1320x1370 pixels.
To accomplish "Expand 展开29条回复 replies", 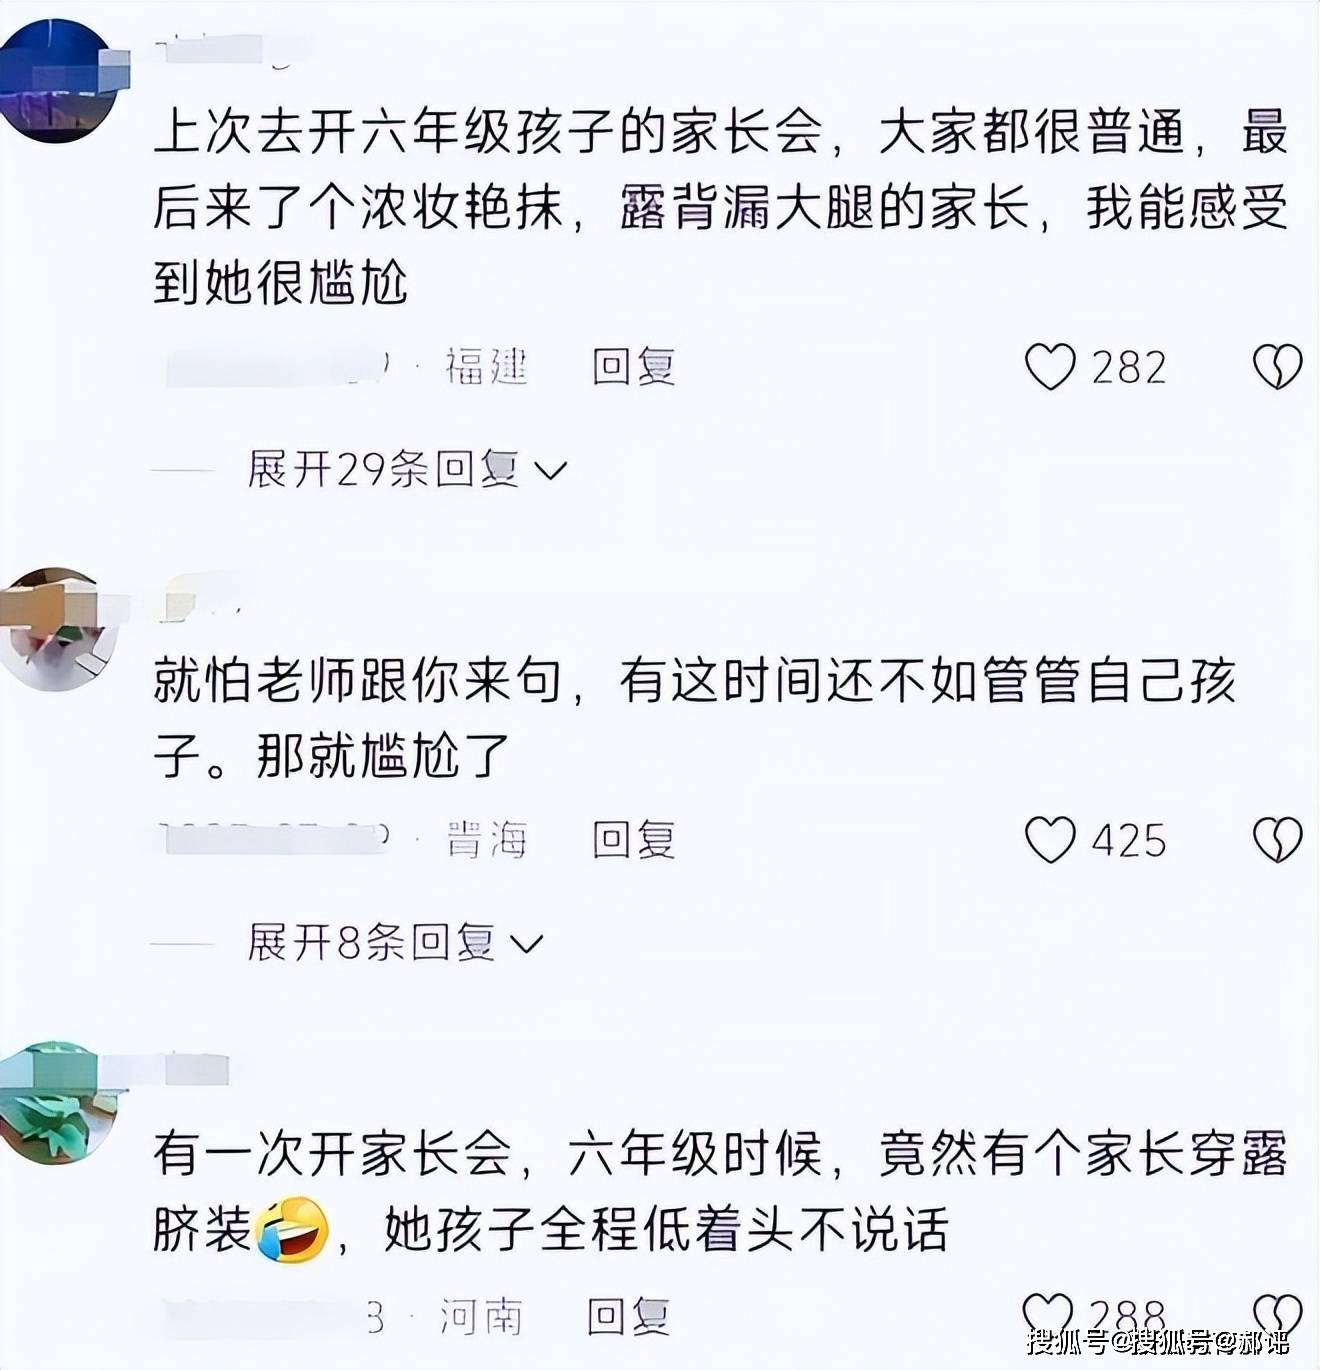I will point(407,468).
